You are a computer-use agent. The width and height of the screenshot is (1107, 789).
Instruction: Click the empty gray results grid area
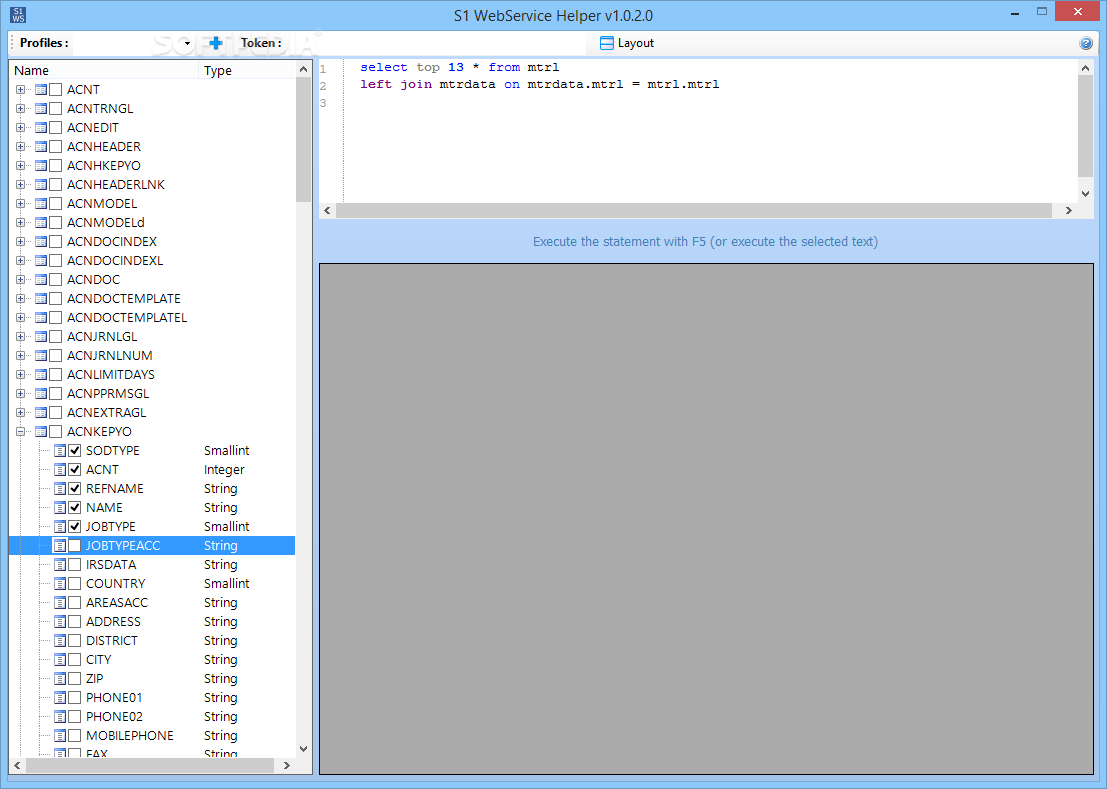tap(706, 519)
